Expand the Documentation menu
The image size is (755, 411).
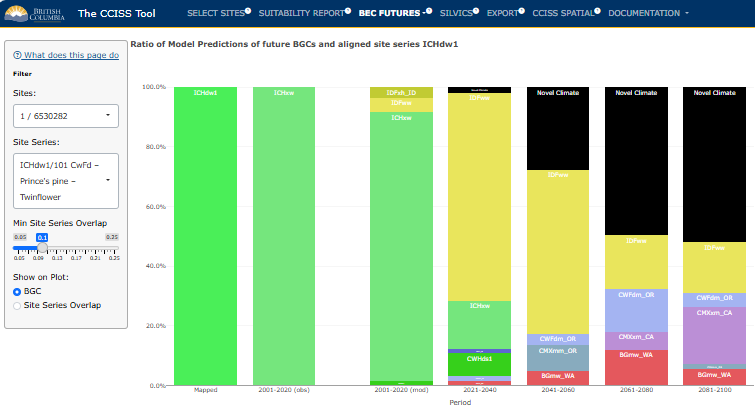point(648,13)
